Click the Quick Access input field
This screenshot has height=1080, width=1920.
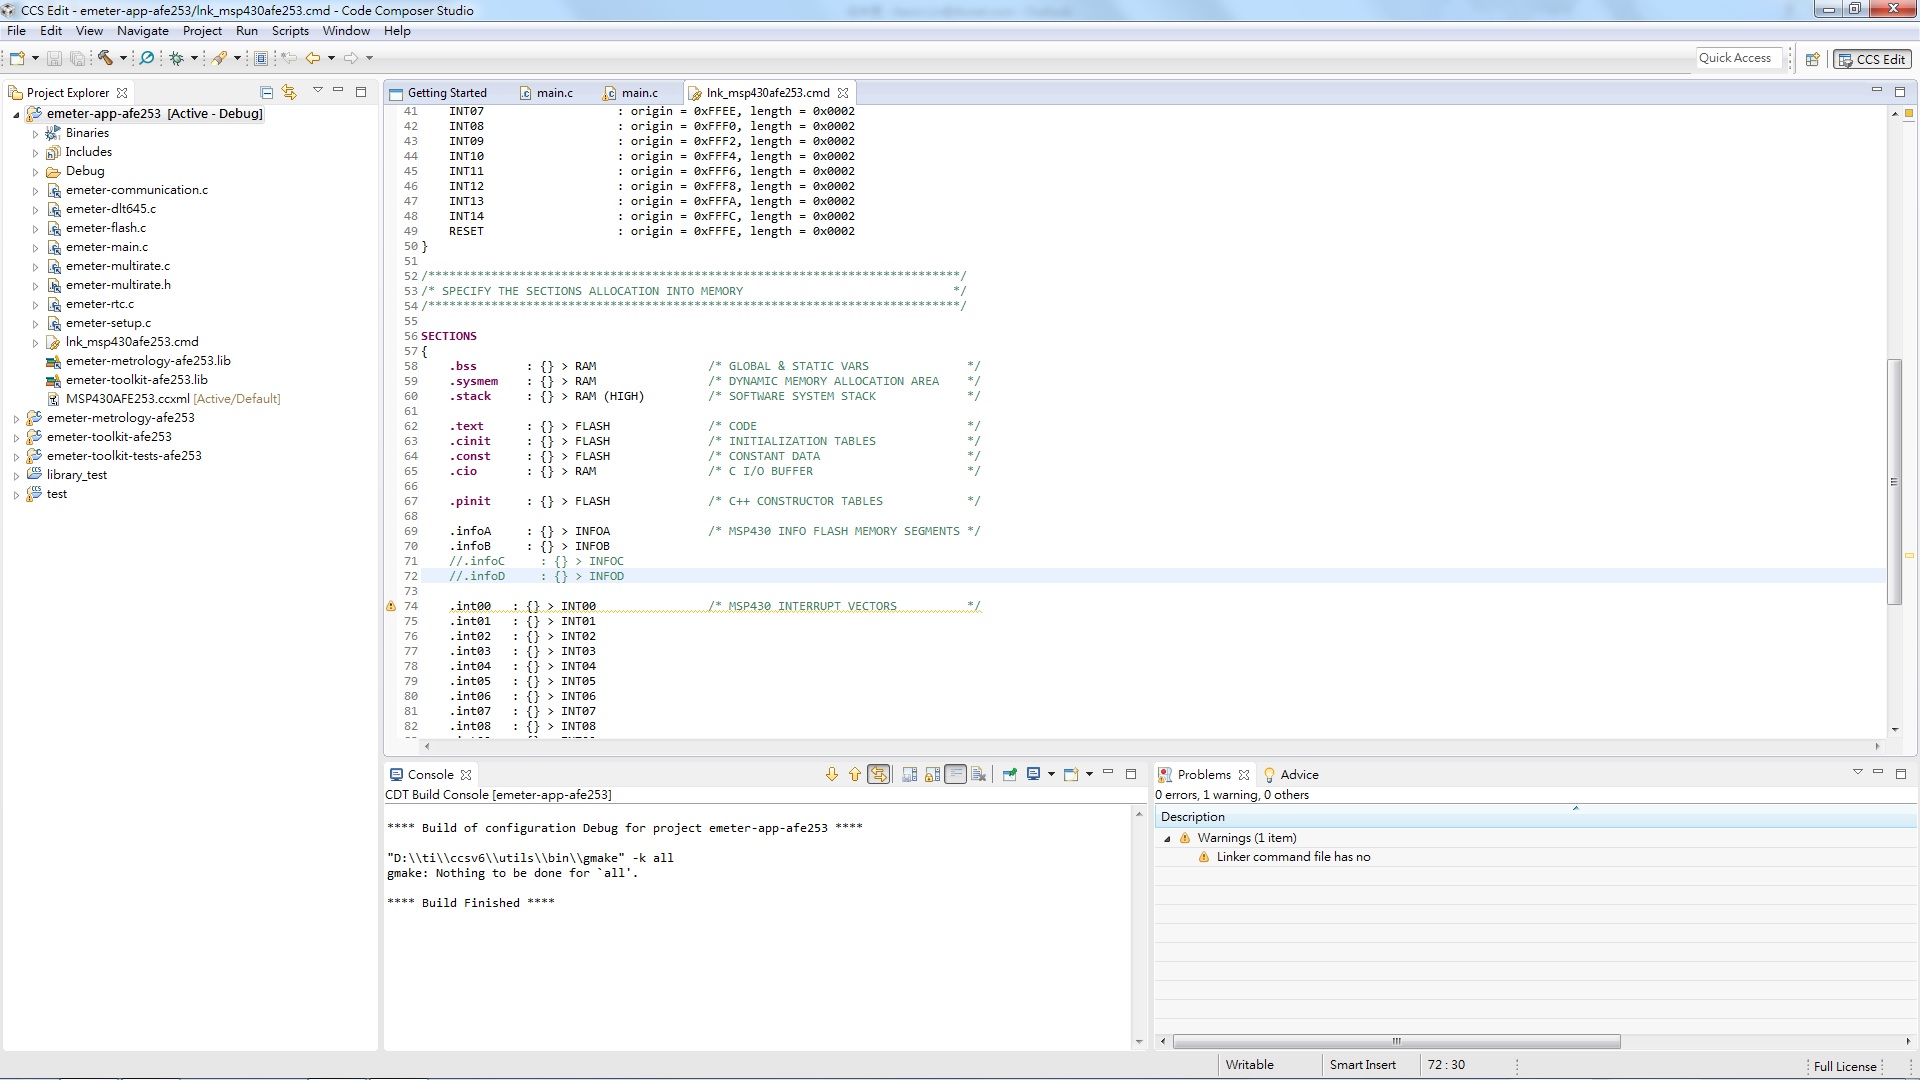(x=1738, y=58)
